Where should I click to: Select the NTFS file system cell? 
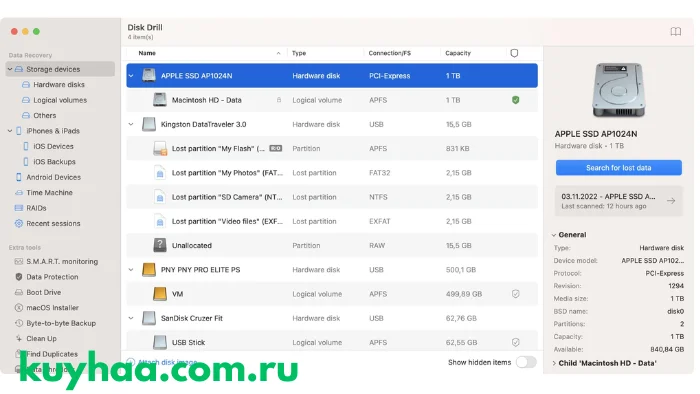pyautogui.click(x=378, y=197)
